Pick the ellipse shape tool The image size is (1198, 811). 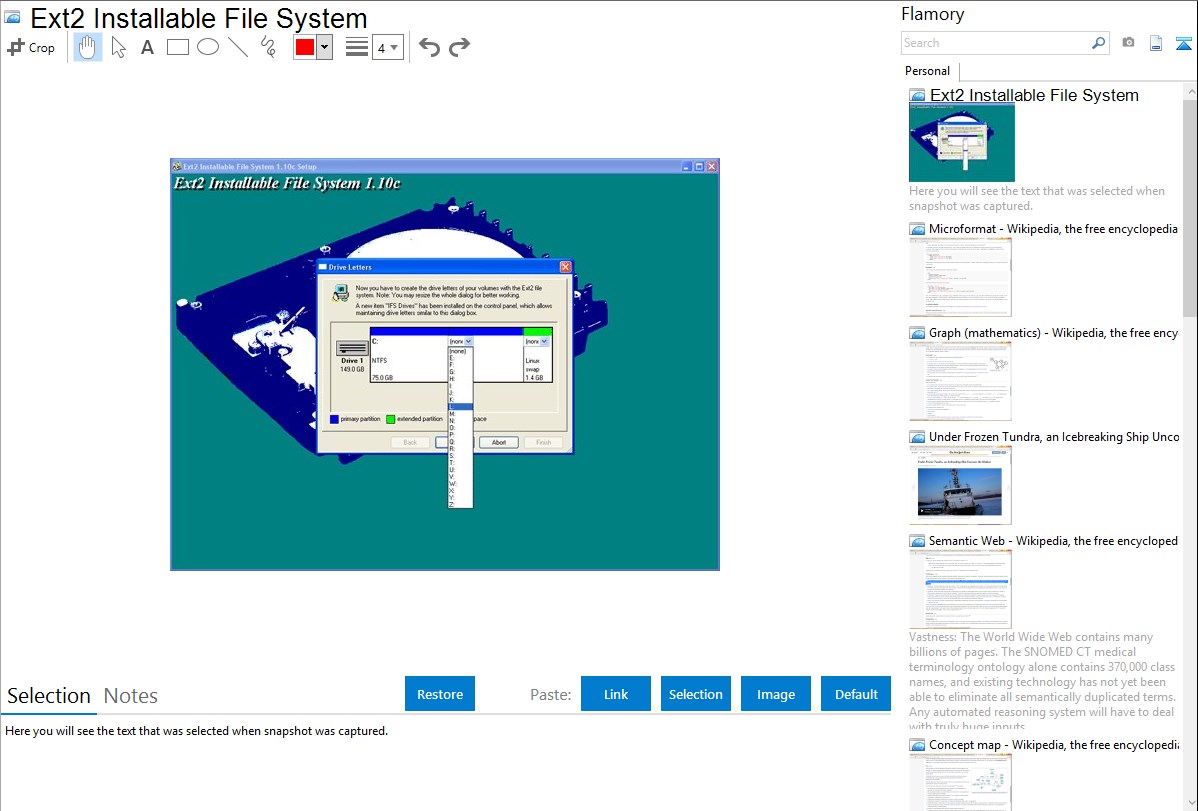pyautogui.click(x=208, y=47)
